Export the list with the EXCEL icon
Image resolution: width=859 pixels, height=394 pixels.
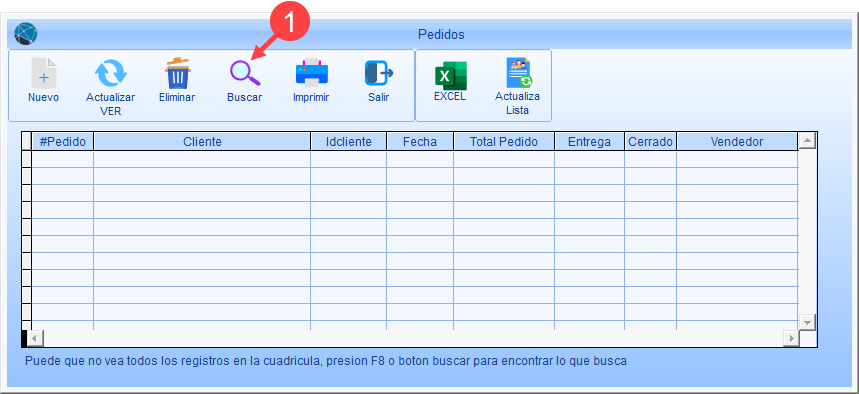(450, 75)
